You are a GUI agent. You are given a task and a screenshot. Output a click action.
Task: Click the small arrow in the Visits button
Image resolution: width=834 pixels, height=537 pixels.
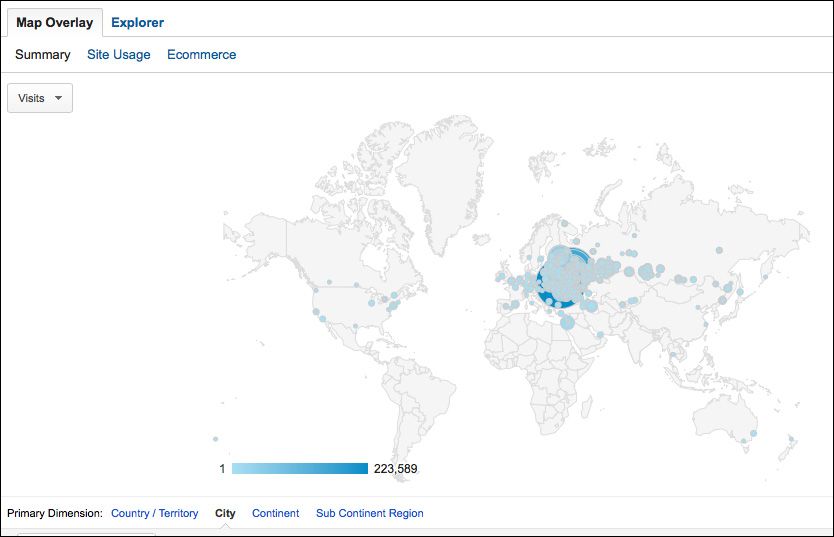(x=59, y=98)
